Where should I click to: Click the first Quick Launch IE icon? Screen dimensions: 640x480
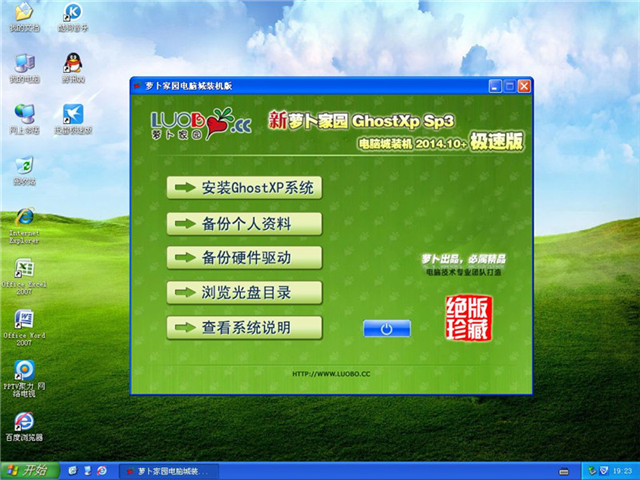coord(73,471)
